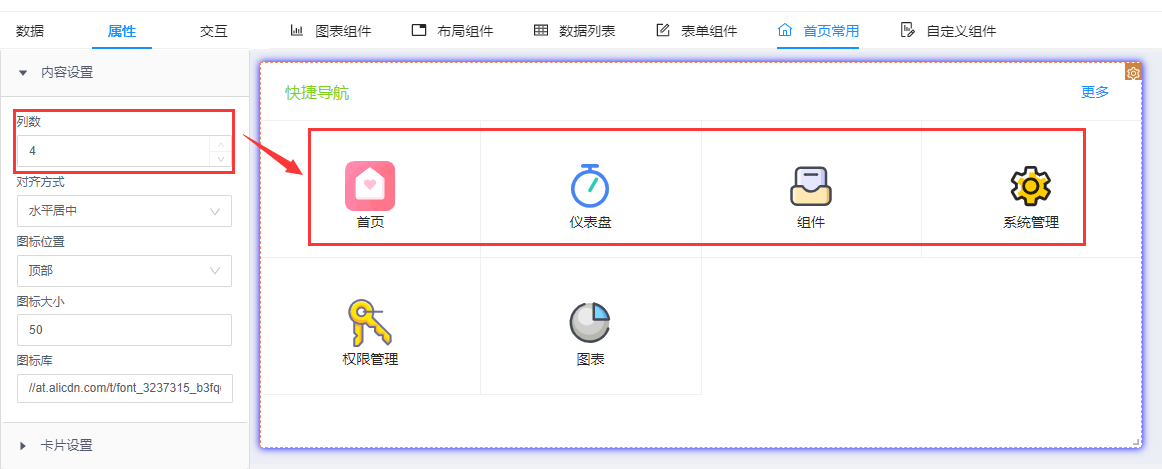Click the pink 首页 home icon
The height and width of the screenshot is (469, 1162).
tap(370, 186)
